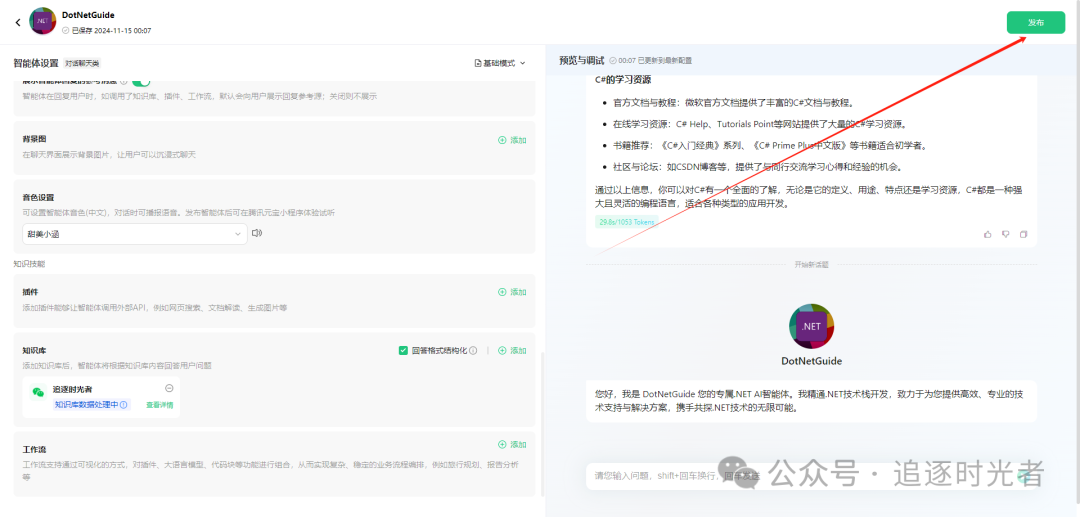This screenshot has width=1080, height=517.
Task: Click the 已更新到最新配置 status text
Action: coord(665,61)
